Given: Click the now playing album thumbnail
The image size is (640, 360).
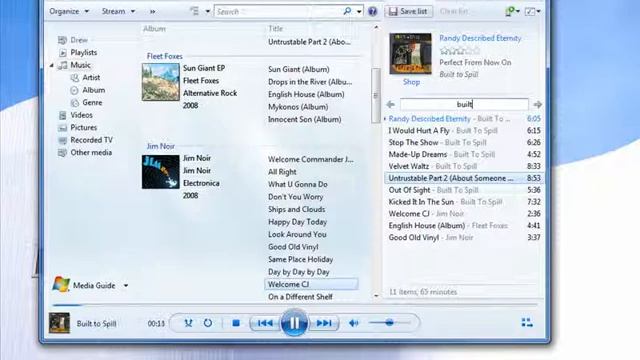Looking at the screenshot, I should pyautogui.click(x=59, y=323).
